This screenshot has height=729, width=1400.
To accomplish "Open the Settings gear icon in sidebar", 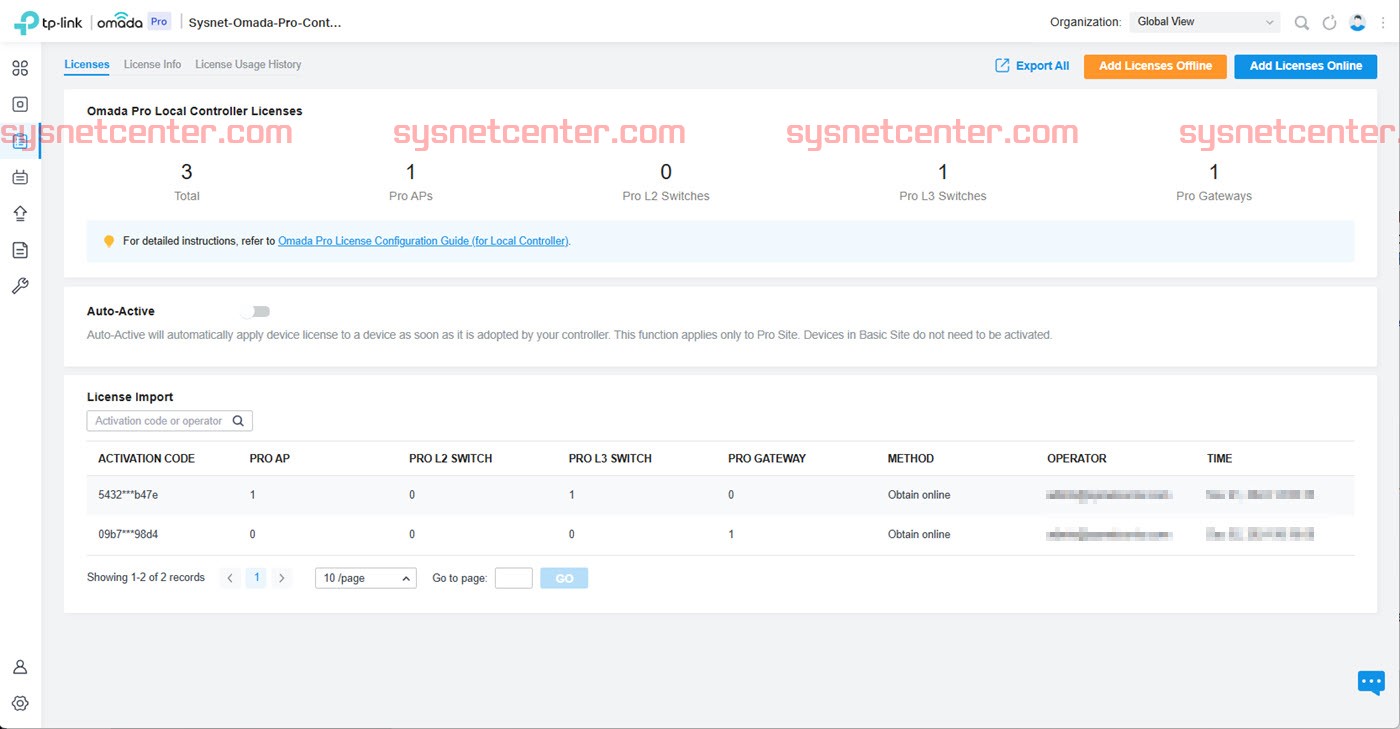I will 20,703.
